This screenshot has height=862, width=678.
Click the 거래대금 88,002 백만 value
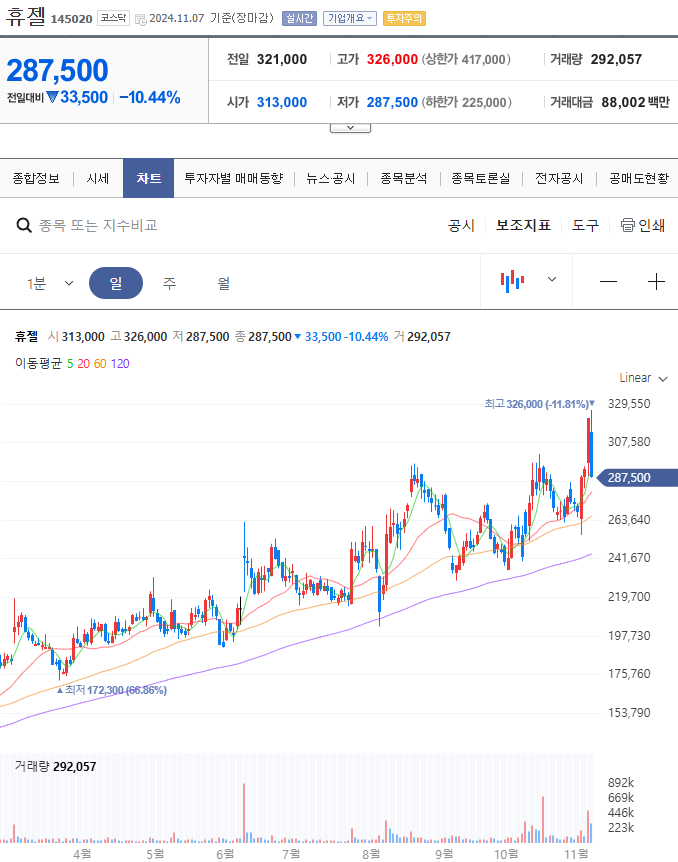[636, 102]
